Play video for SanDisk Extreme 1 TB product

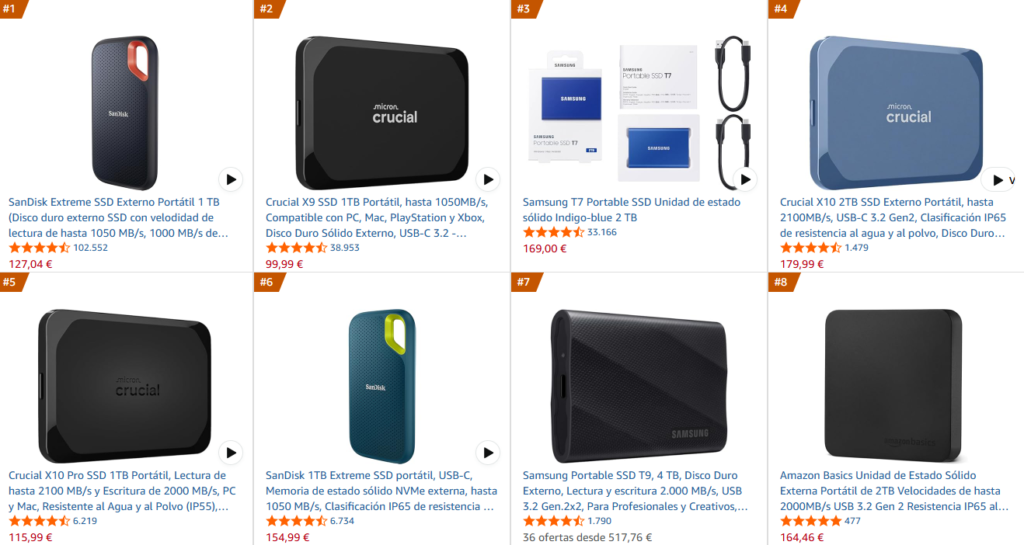pyautogui.click(x=231, y=180)
